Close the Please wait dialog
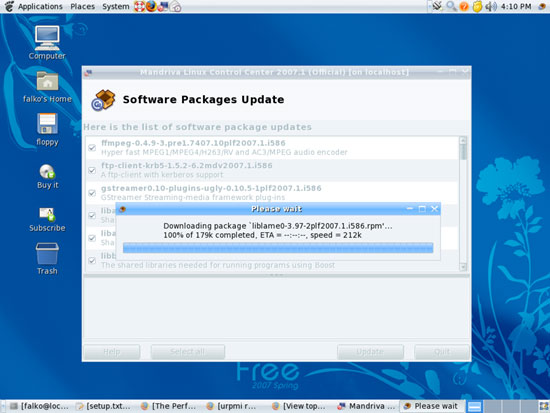This screenshot has height=413, width=550. (435, 209)
